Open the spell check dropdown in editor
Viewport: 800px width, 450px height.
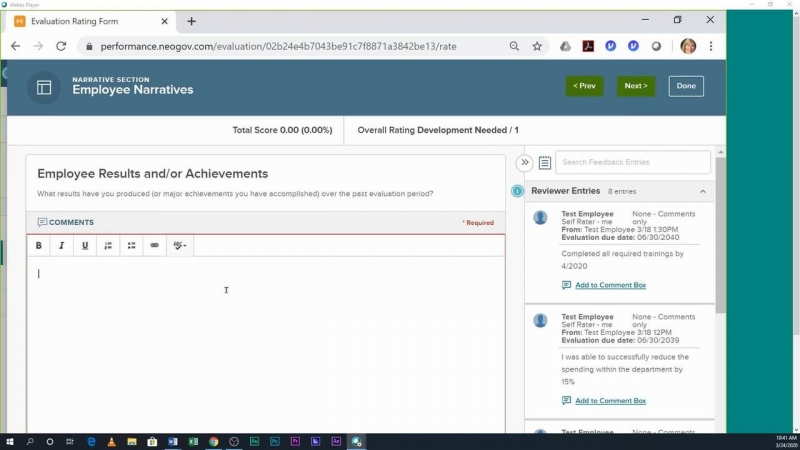(x=179, y=245)
